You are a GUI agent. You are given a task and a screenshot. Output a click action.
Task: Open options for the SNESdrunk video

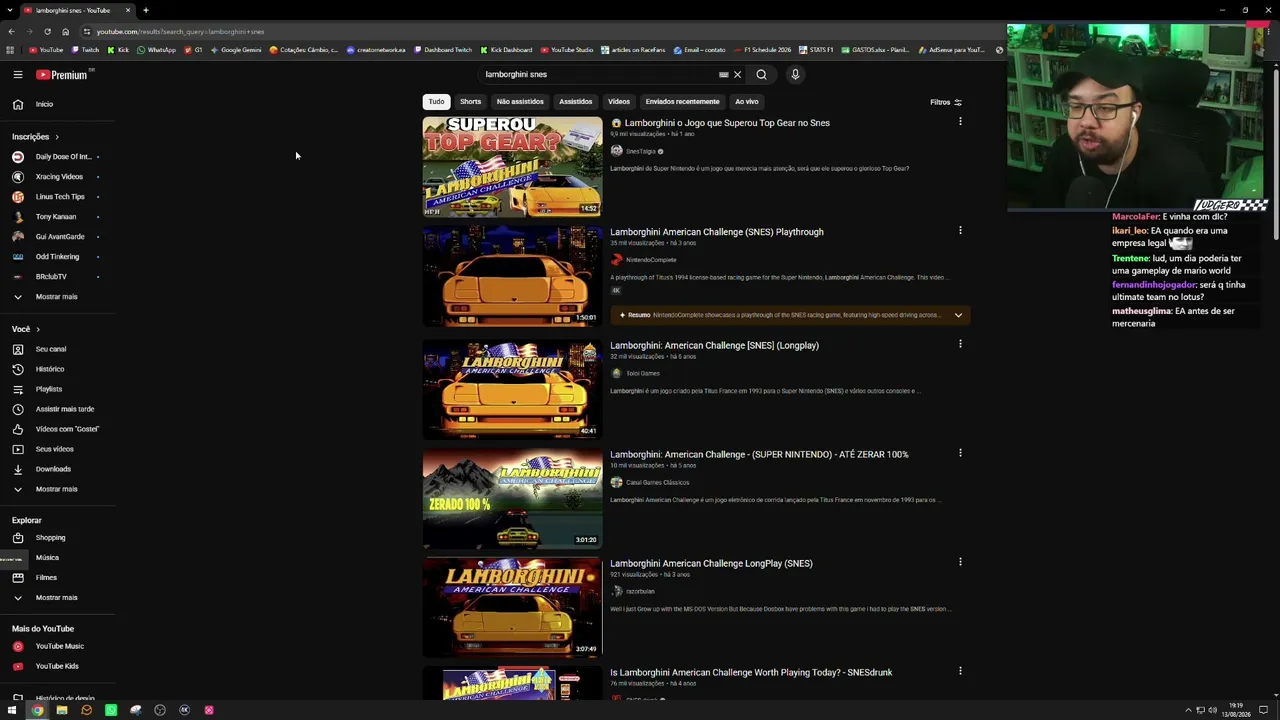pos(960,671)
